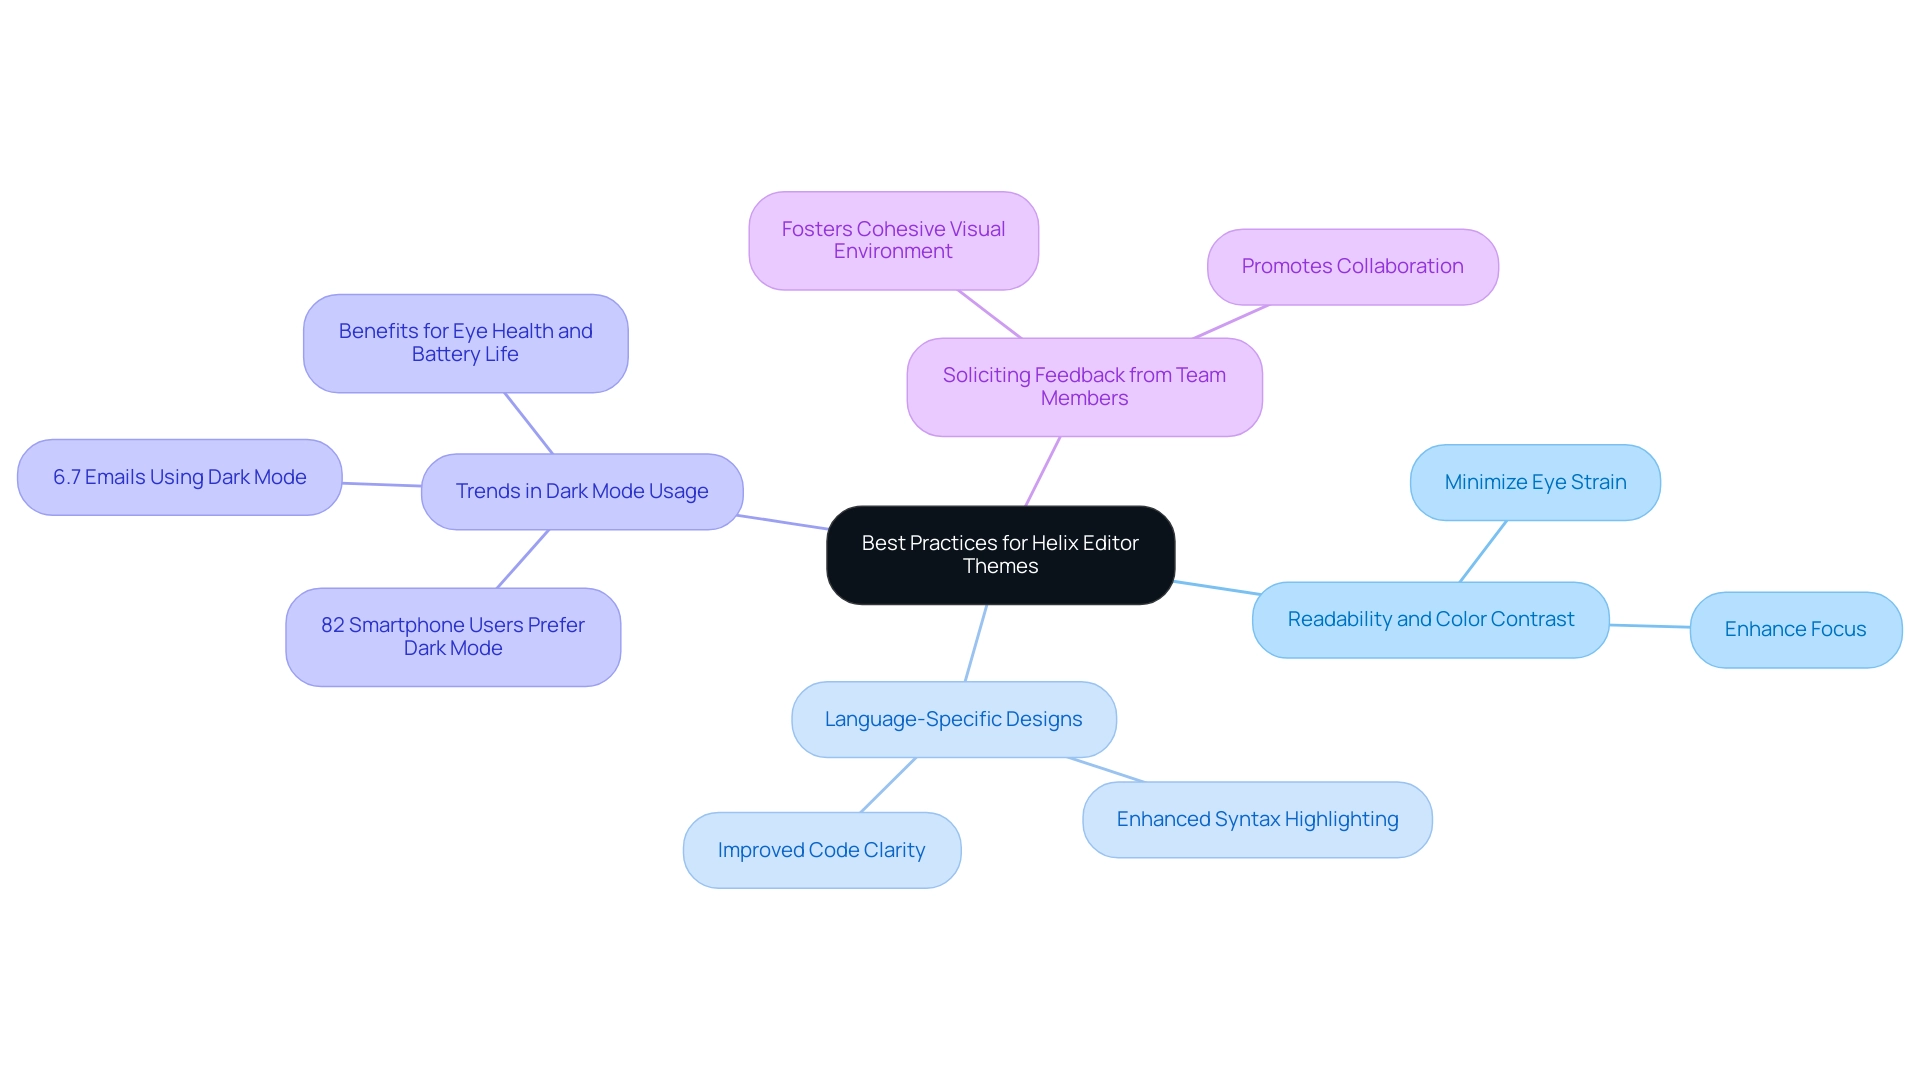The height and width of the screenshot is (1083, 1920).
Task: Click the 'Language-Specific Designs' node
Action: 955,716
